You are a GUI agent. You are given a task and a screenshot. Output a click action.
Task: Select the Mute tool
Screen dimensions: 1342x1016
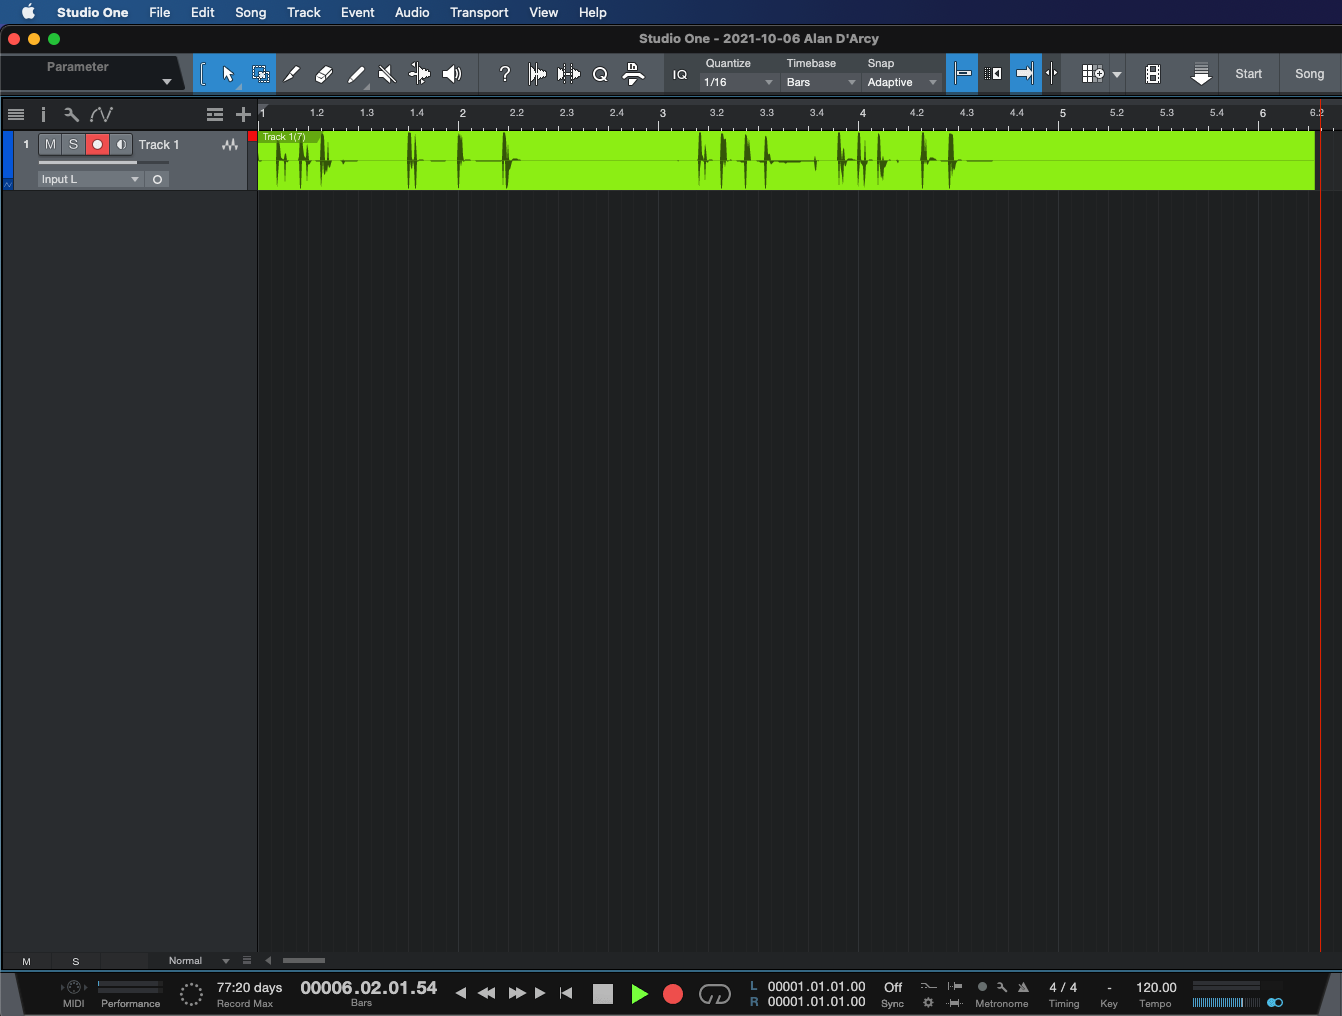pyautogui.click(x=387, y=73)
